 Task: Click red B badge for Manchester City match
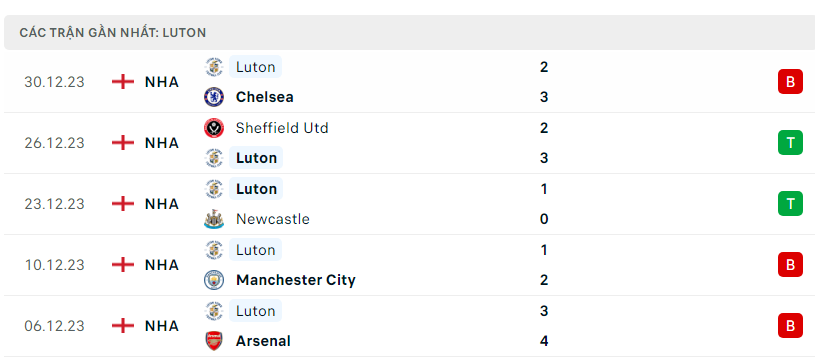(790, 265)
